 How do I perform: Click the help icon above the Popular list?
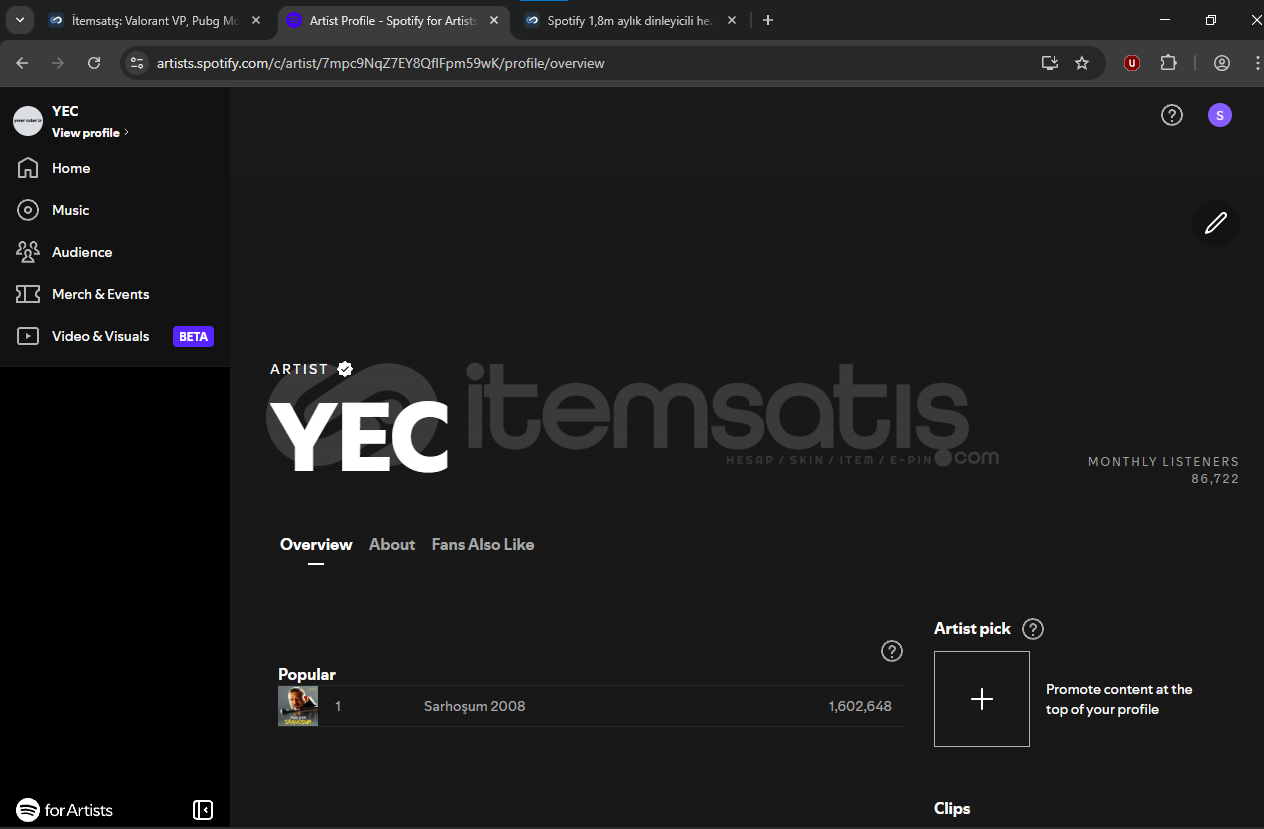891,651
